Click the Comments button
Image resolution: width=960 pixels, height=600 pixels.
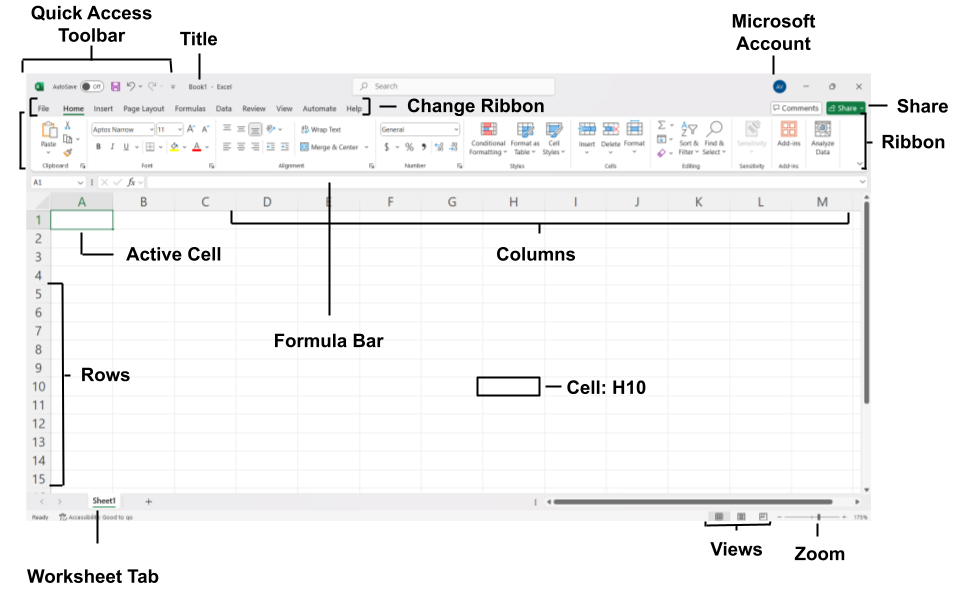(796, 108)
